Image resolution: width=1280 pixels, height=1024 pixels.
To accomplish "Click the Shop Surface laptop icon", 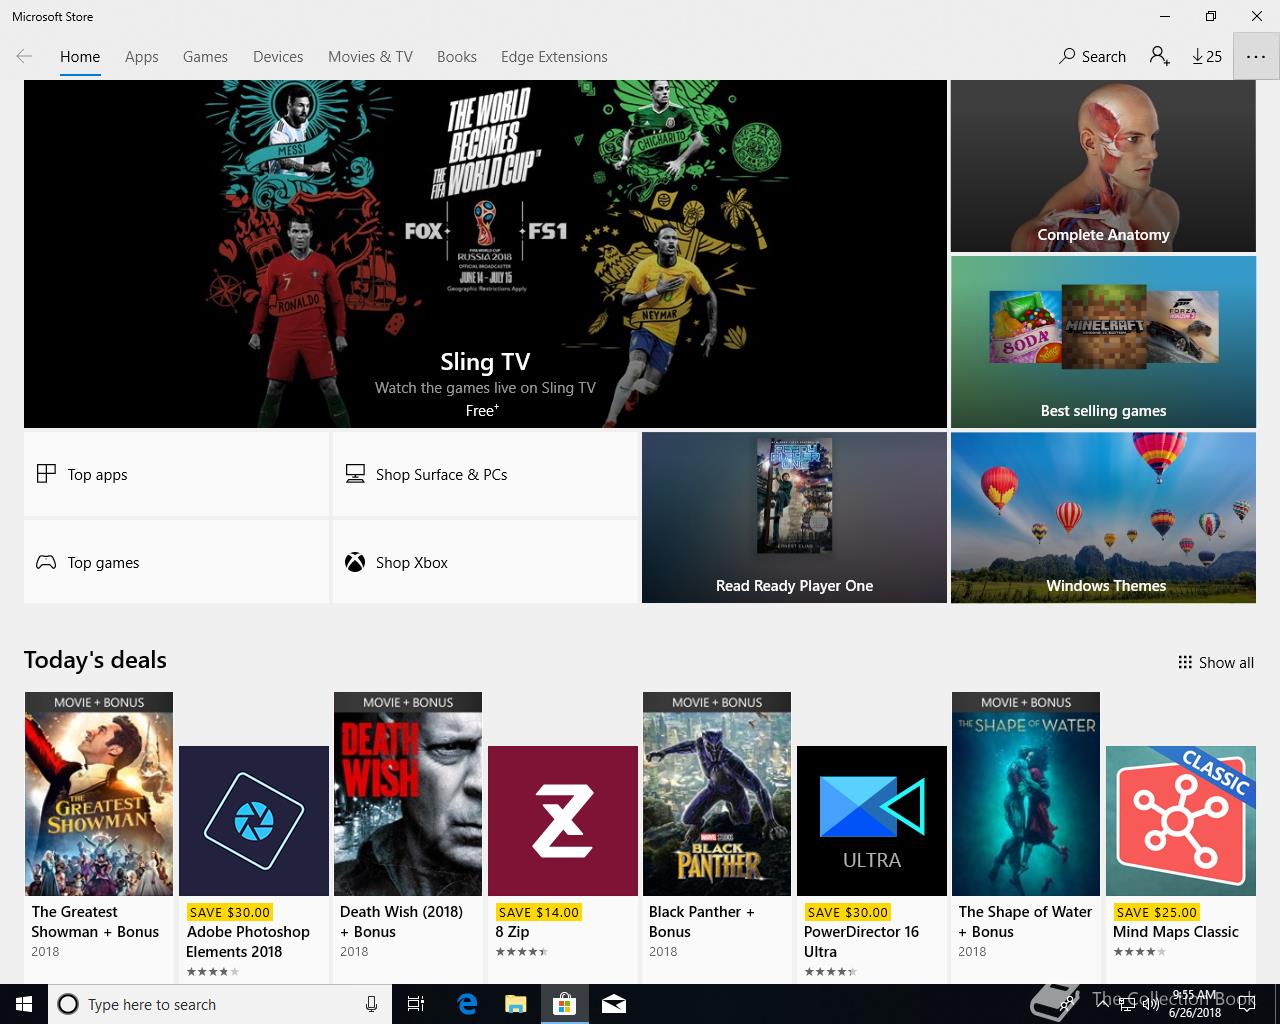I will click(355, 474).
